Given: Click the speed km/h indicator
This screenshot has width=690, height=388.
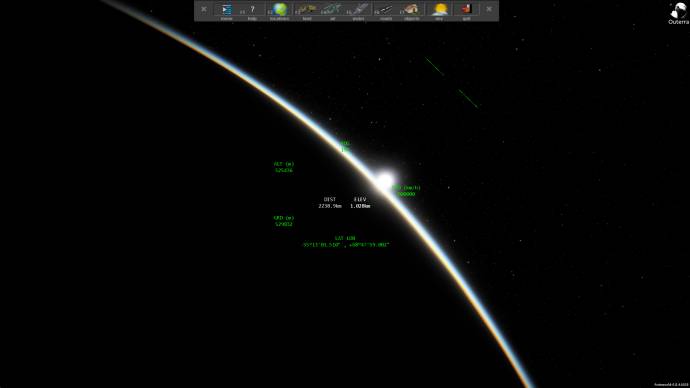Looking at the screenshot, I should click(406, 191).
